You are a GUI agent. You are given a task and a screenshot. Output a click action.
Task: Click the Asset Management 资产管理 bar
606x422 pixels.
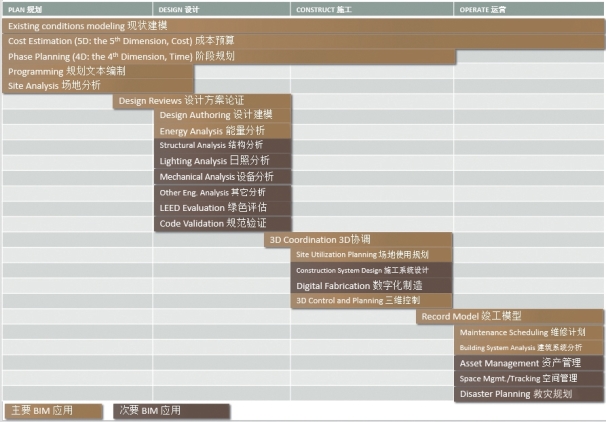pyautogui.click(x=529, y=363)
